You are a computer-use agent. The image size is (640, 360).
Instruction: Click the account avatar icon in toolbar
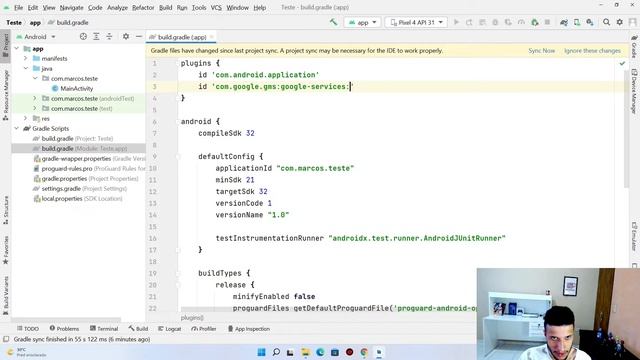633,22
